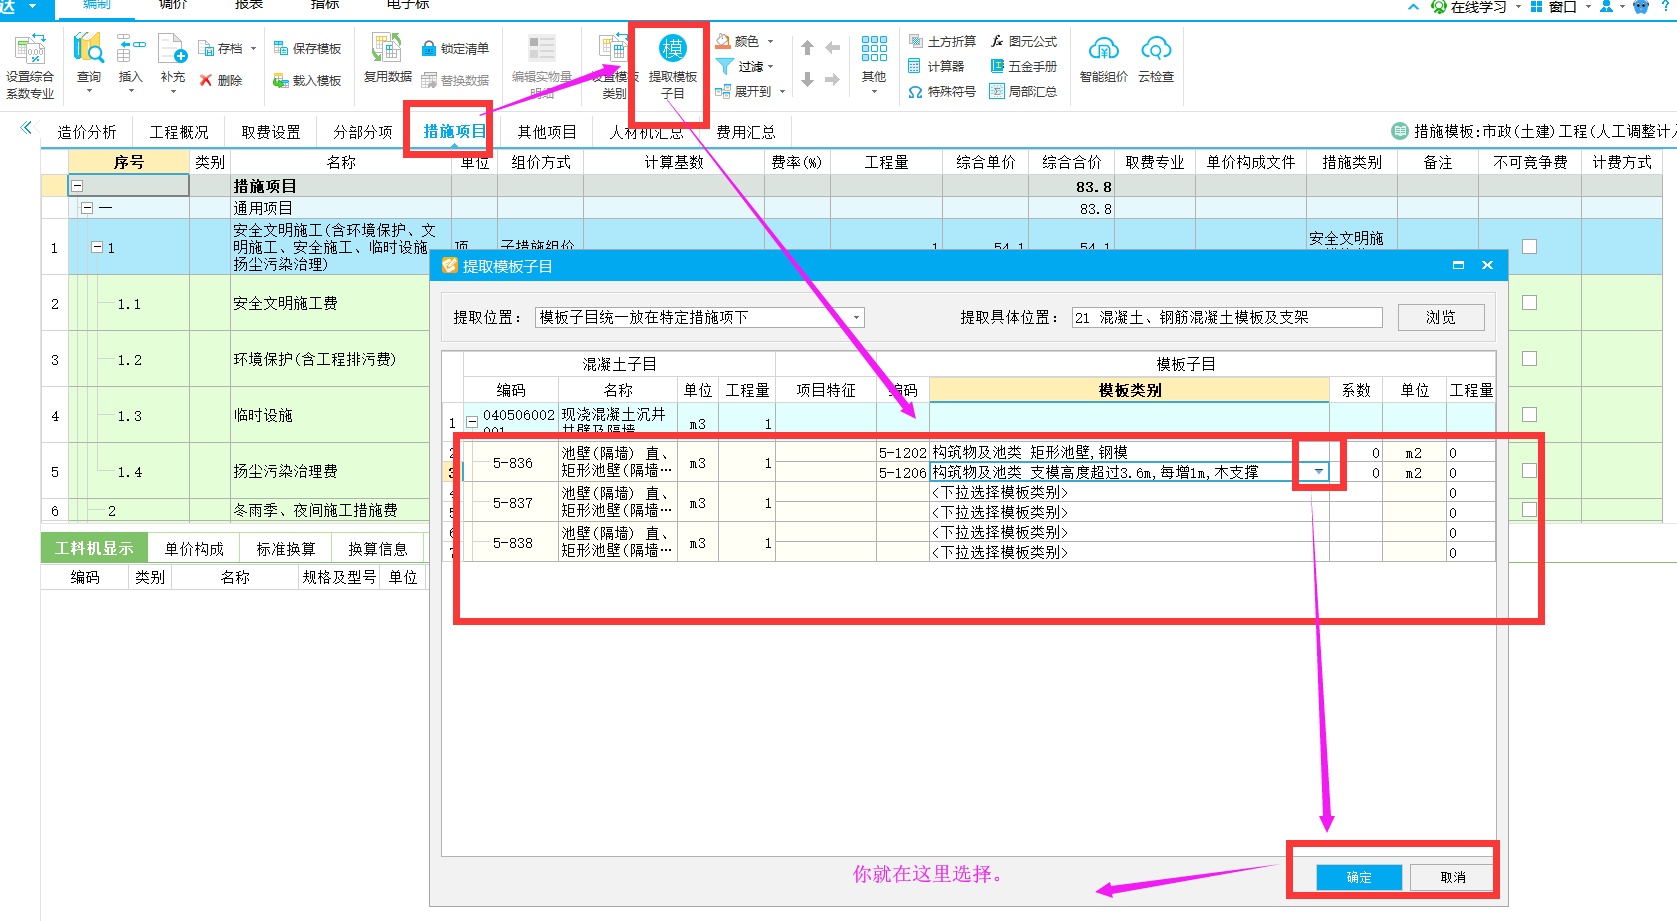Screen dimensions: 1677x921
Task: Tick 不可竞争费 checkbox for 安全文明施工 row 1
Action: (1529, 246)
